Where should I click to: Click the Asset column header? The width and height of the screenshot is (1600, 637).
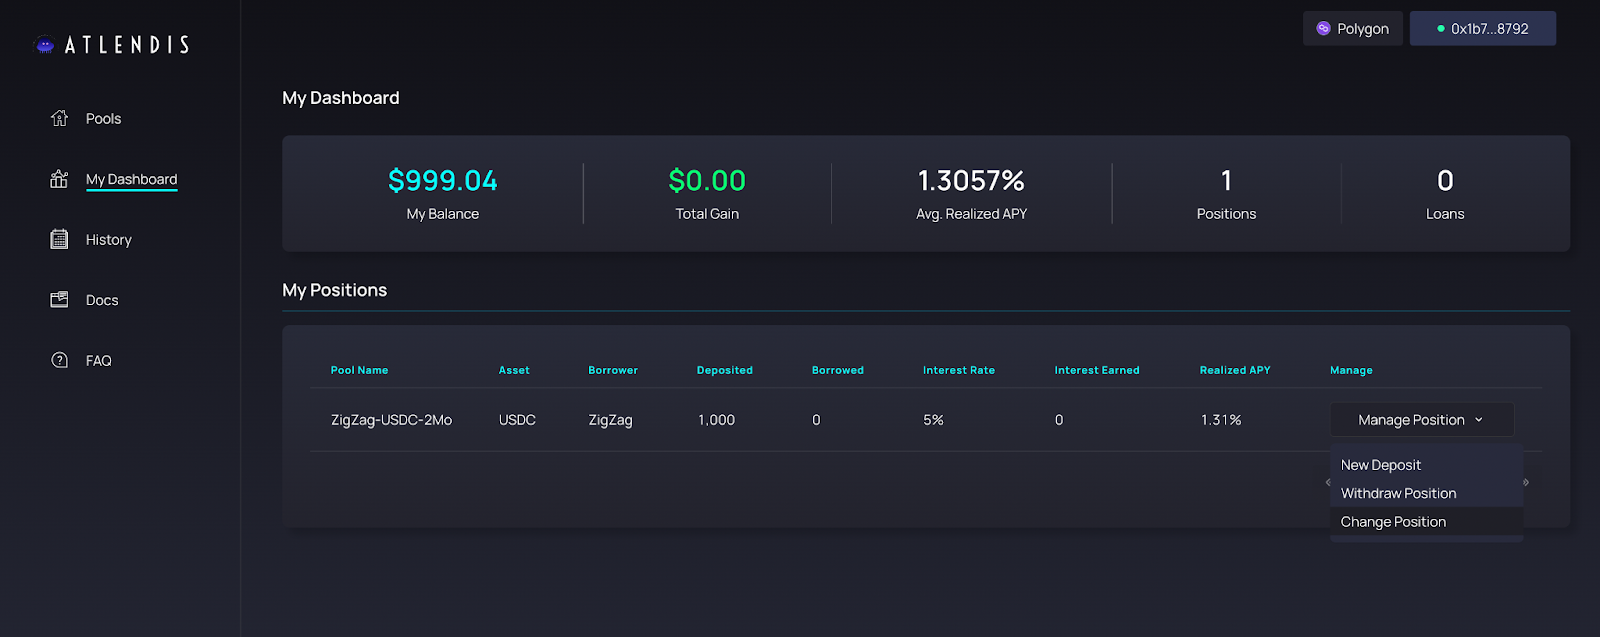tap(514, 370)
